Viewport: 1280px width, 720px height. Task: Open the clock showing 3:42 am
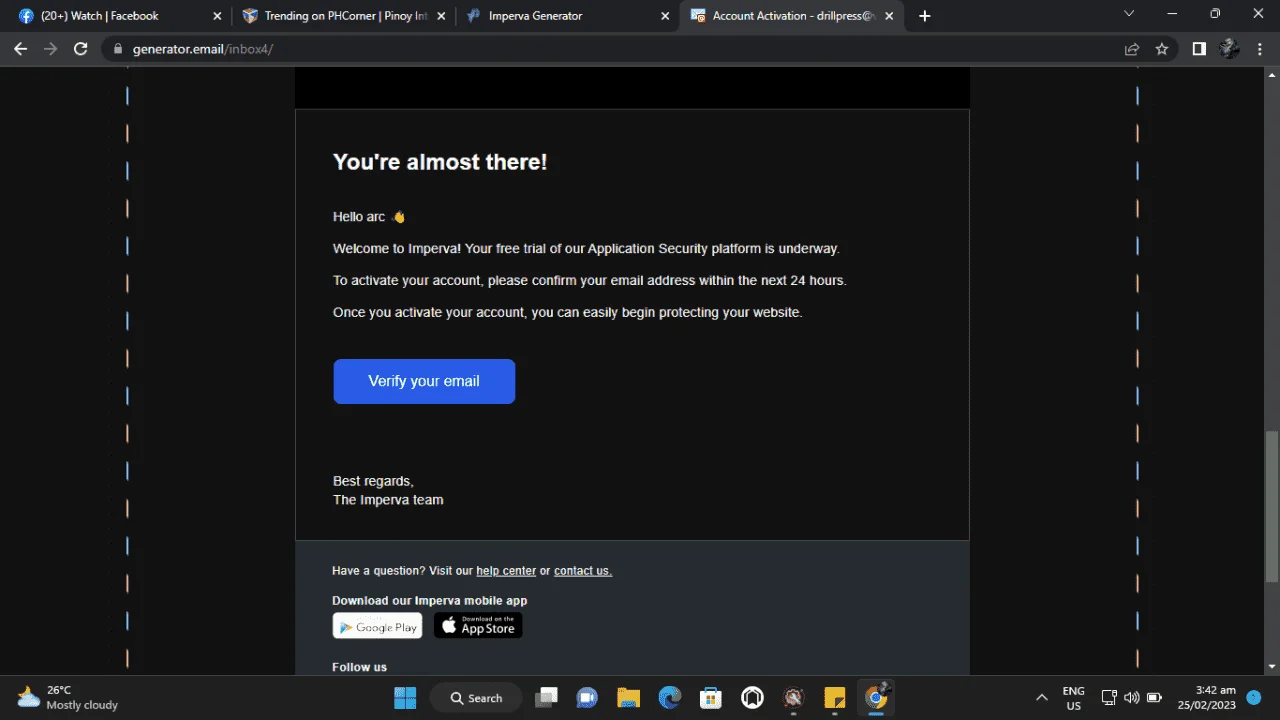1207,698
